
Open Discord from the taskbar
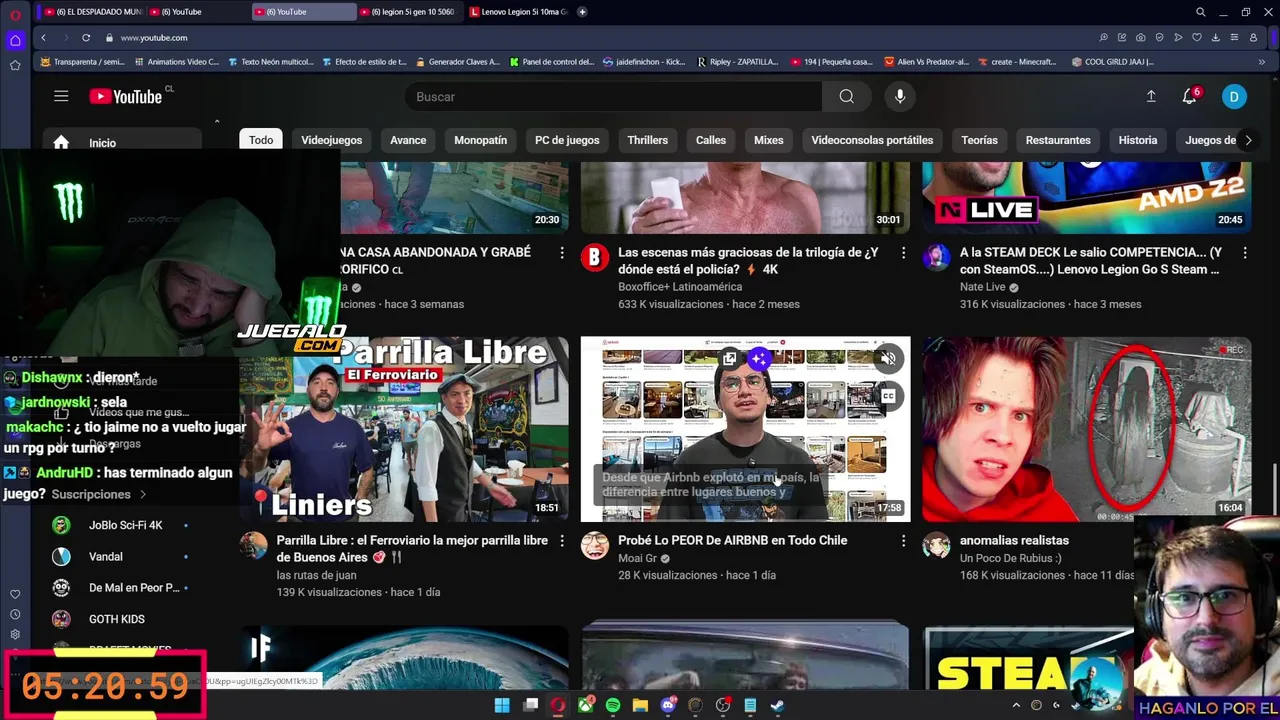(x=668, y=705)
